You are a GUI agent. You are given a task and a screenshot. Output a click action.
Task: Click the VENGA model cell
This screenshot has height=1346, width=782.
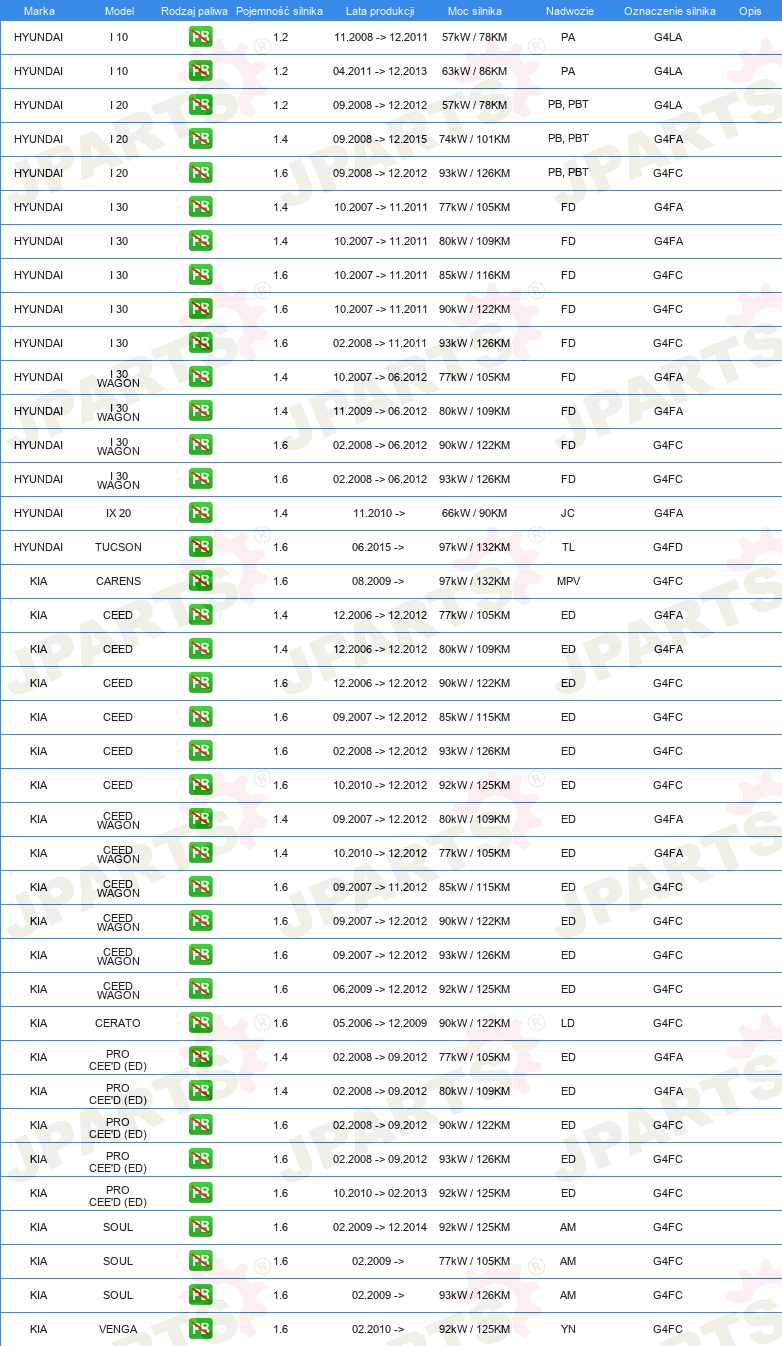[118, 1329]
